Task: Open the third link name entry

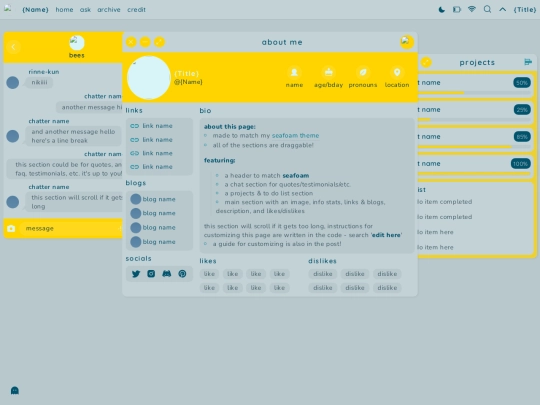Action: point(152,153)
